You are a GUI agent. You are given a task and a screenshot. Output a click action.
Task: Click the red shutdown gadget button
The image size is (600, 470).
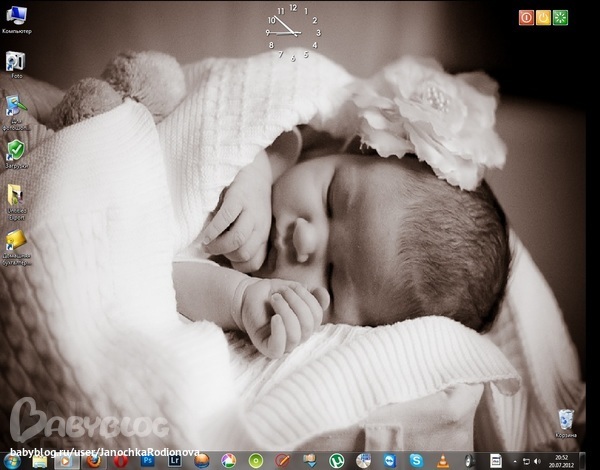tap(526, 17)
